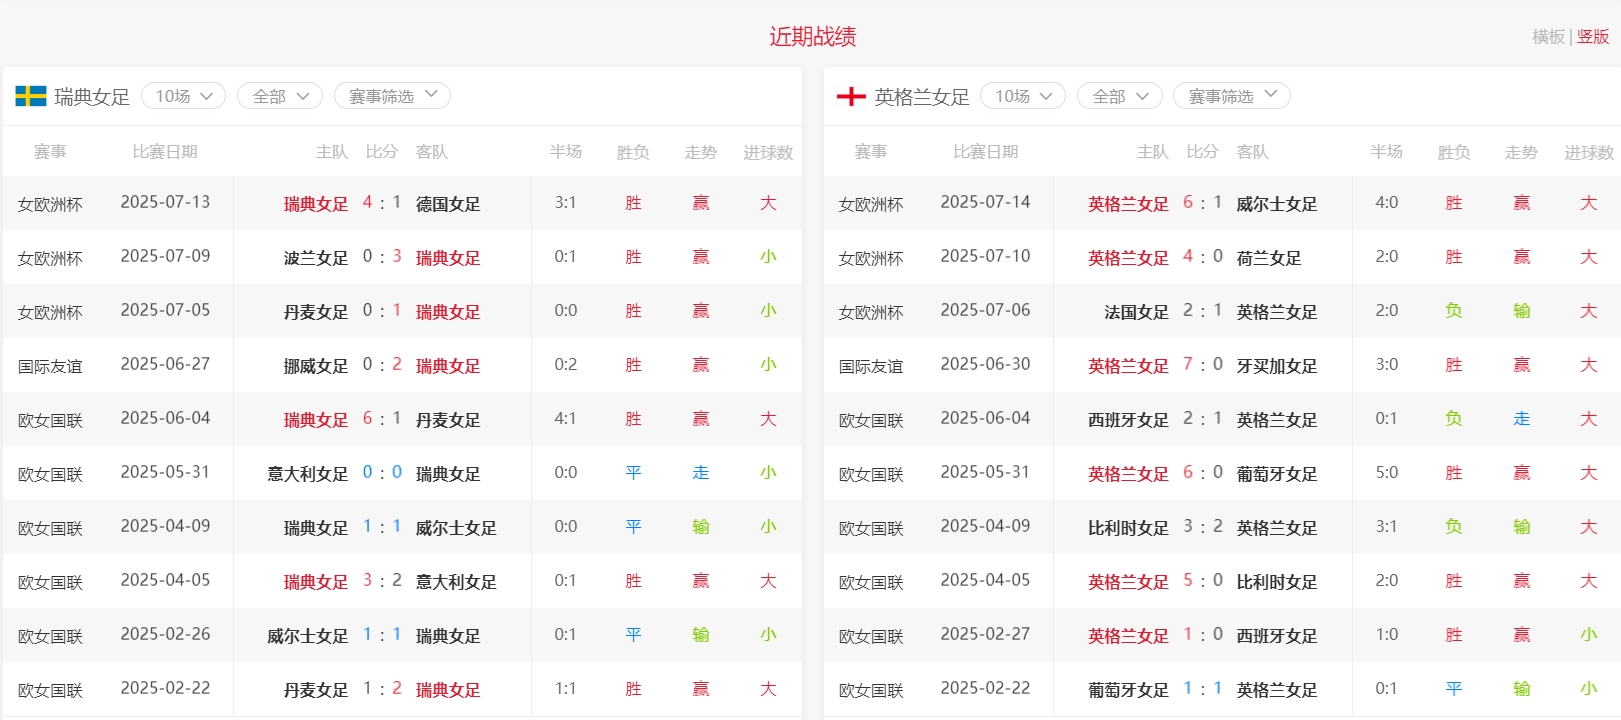Expand Sweden's 全部 filter dropdown
The height and width of the screenshot is (720, 1621).
pos(280,96)
